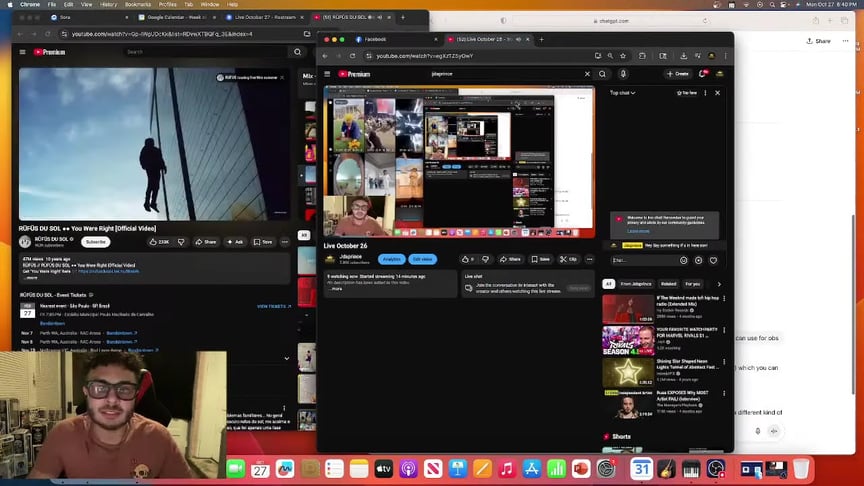The width and height of the screenshot is (864, 486).
Task: Switch to the Facebook tab
Action: point(374,39)
